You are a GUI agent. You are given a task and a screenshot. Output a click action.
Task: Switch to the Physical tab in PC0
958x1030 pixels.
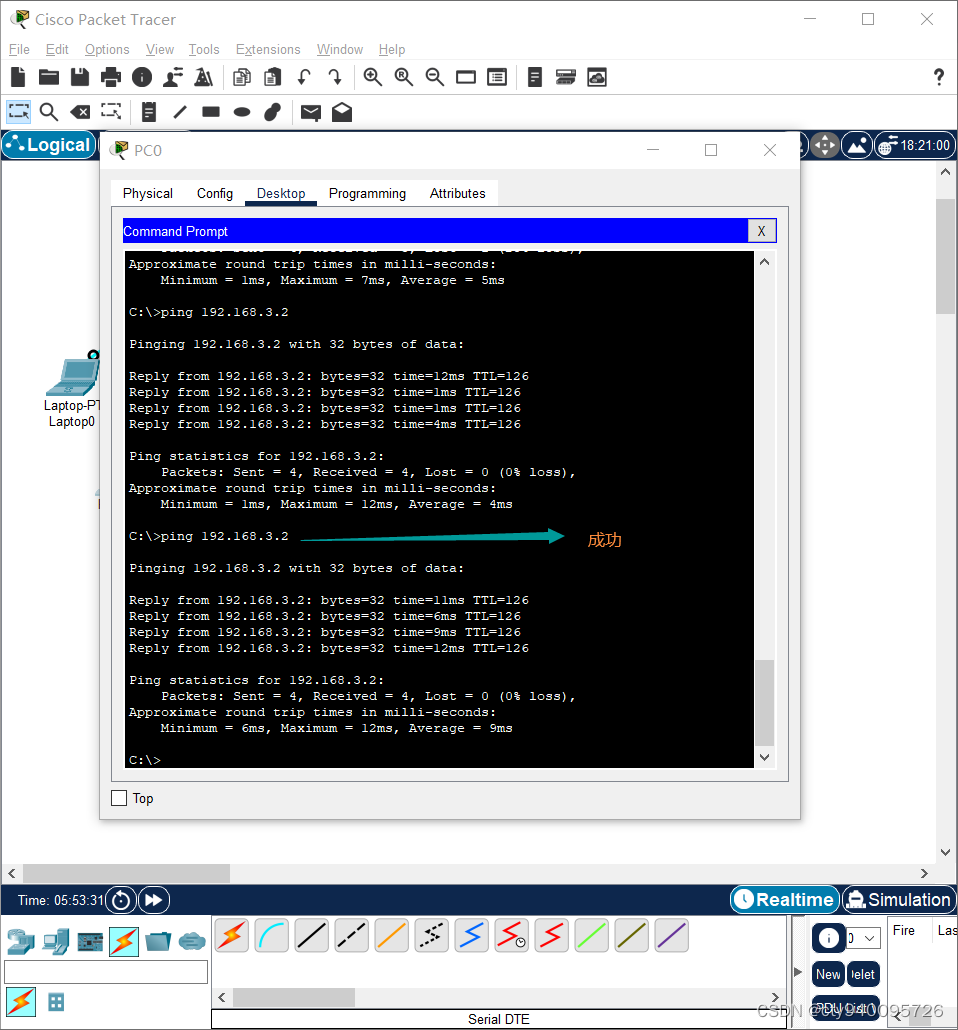click(148, 193)
